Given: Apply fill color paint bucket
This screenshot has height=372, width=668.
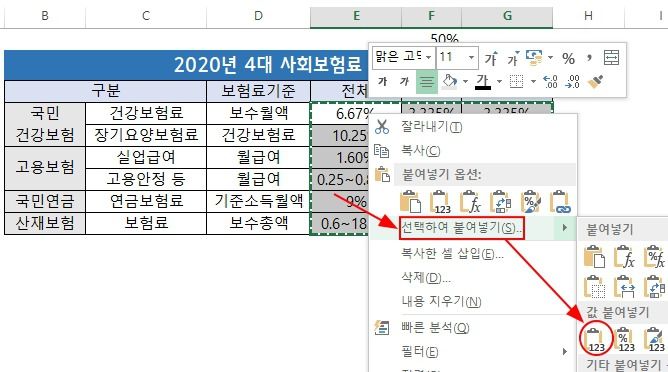Looking at the screenshot, I should coord(450,81).
